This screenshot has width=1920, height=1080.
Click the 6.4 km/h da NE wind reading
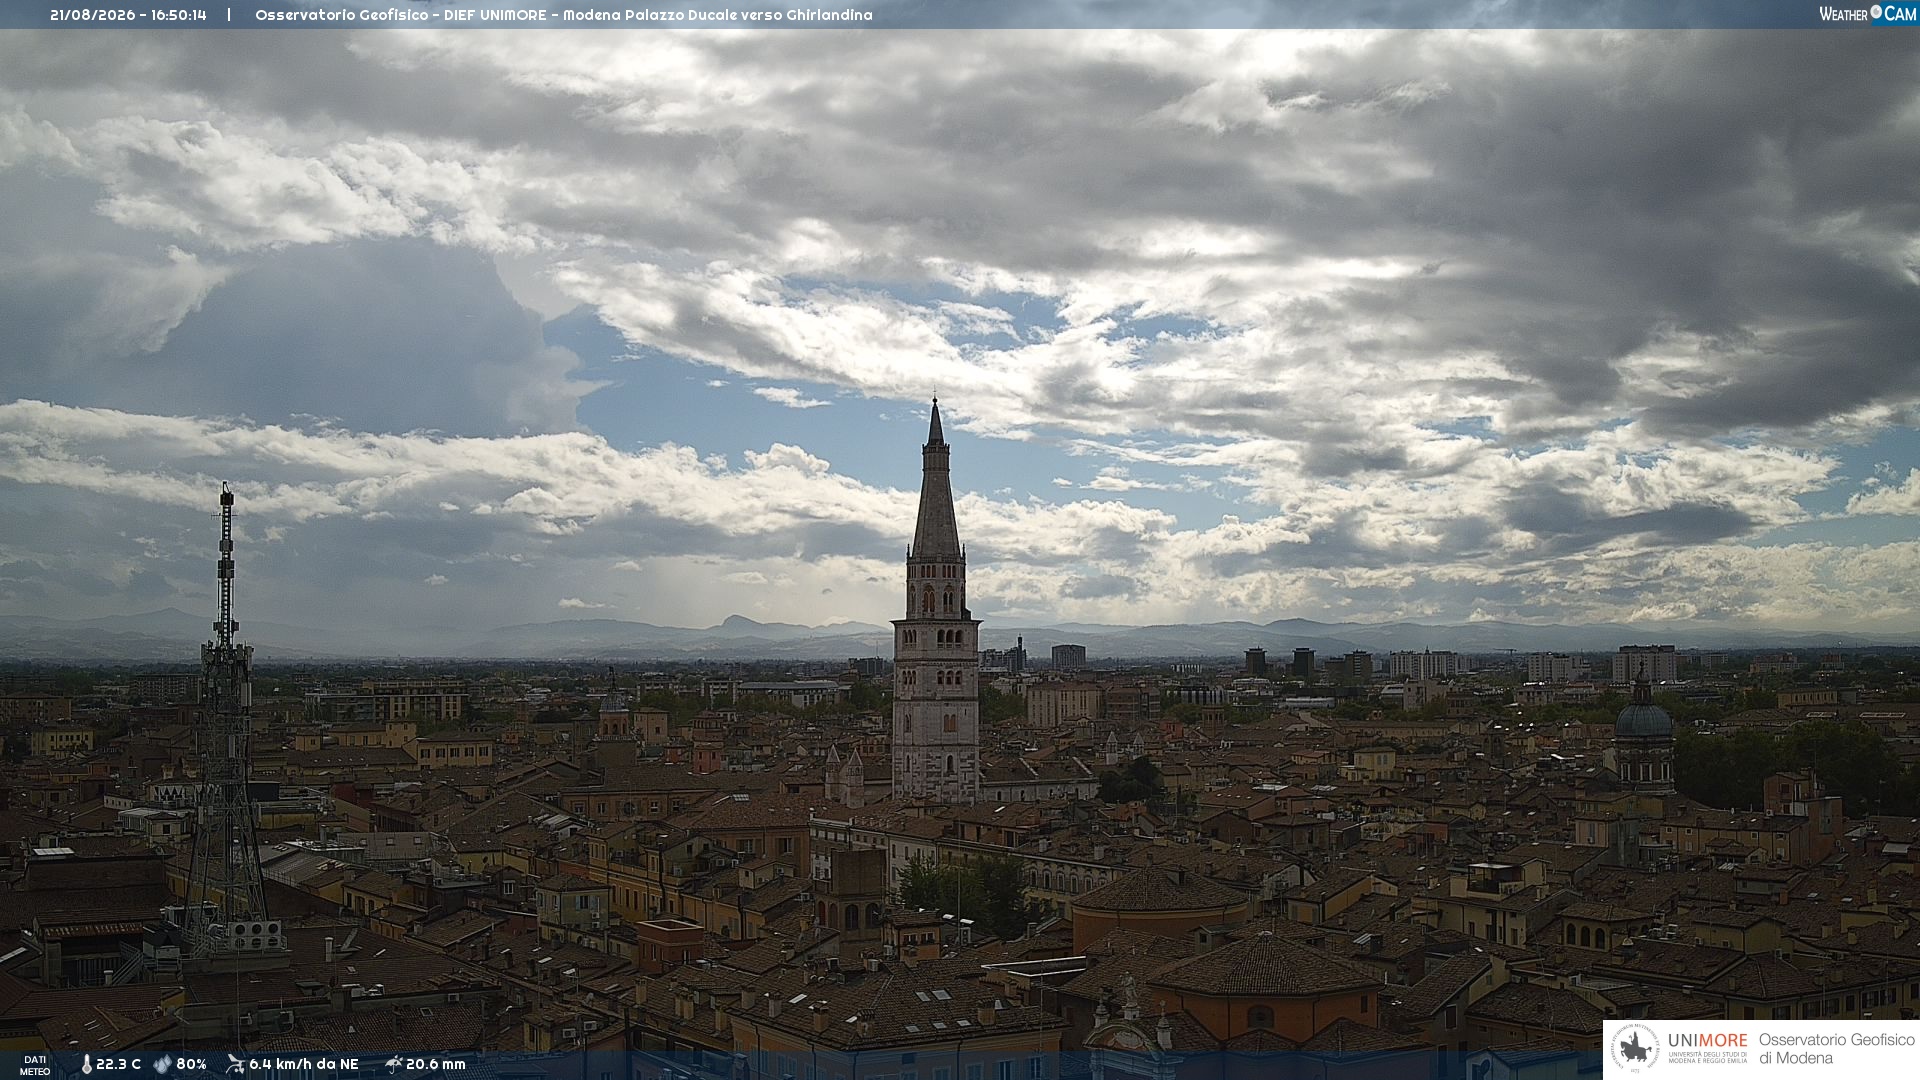pos(303,1064)
